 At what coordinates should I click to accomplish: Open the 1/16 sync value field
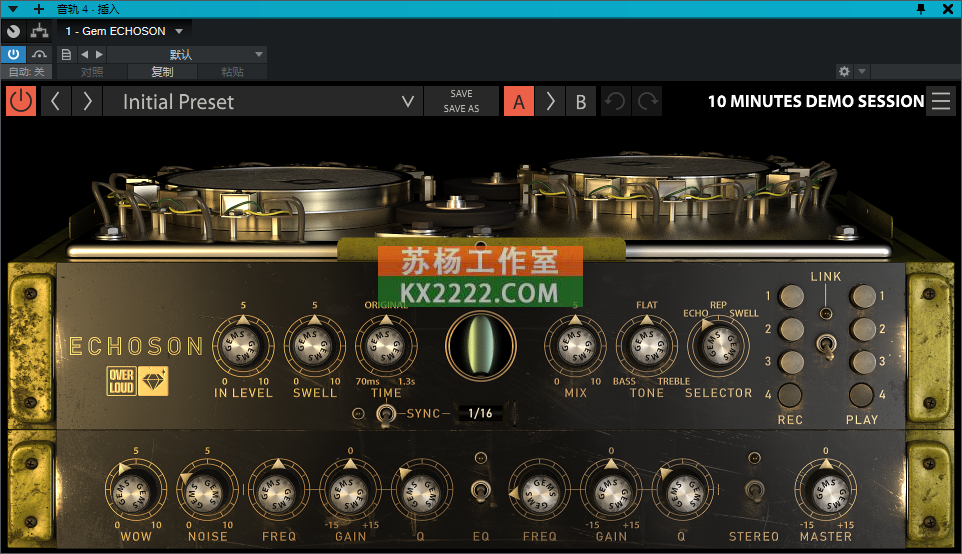point(480,414)
